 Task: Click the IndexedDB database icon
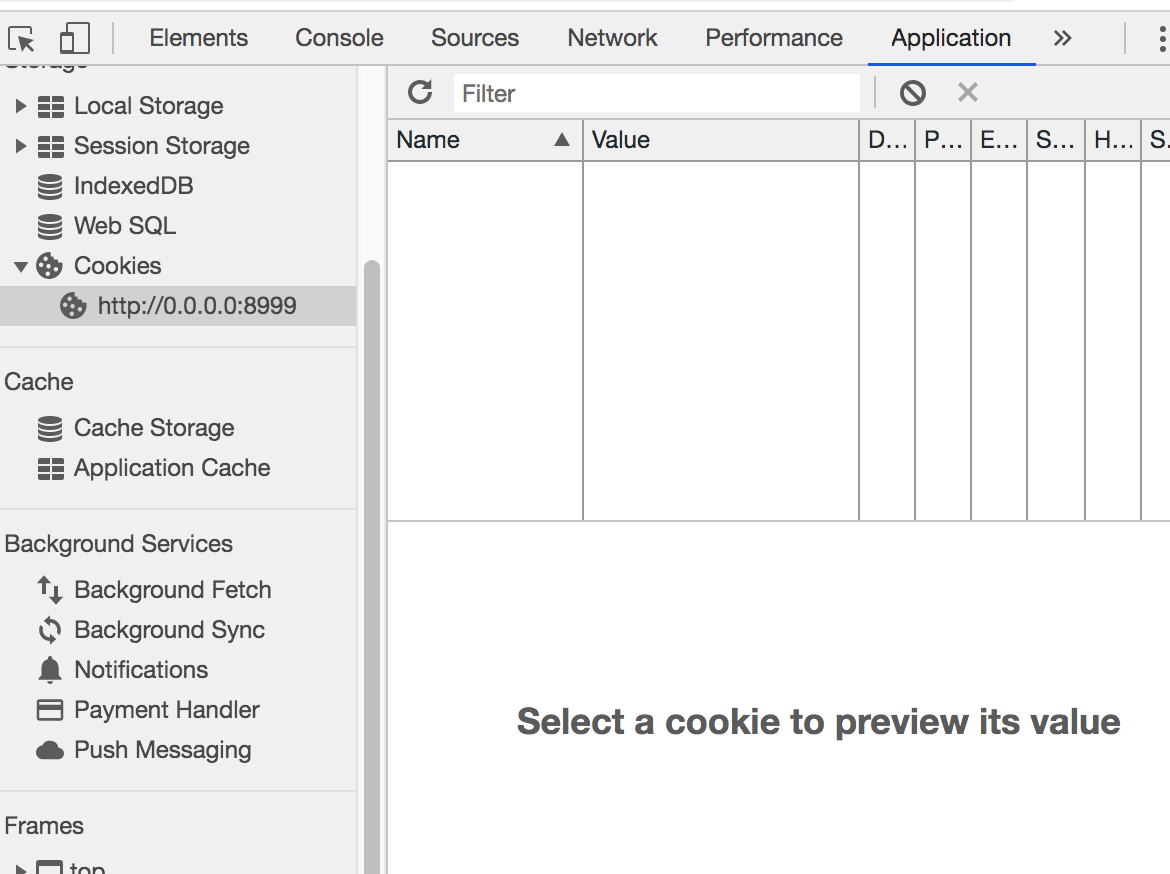(x=50, y=186)
